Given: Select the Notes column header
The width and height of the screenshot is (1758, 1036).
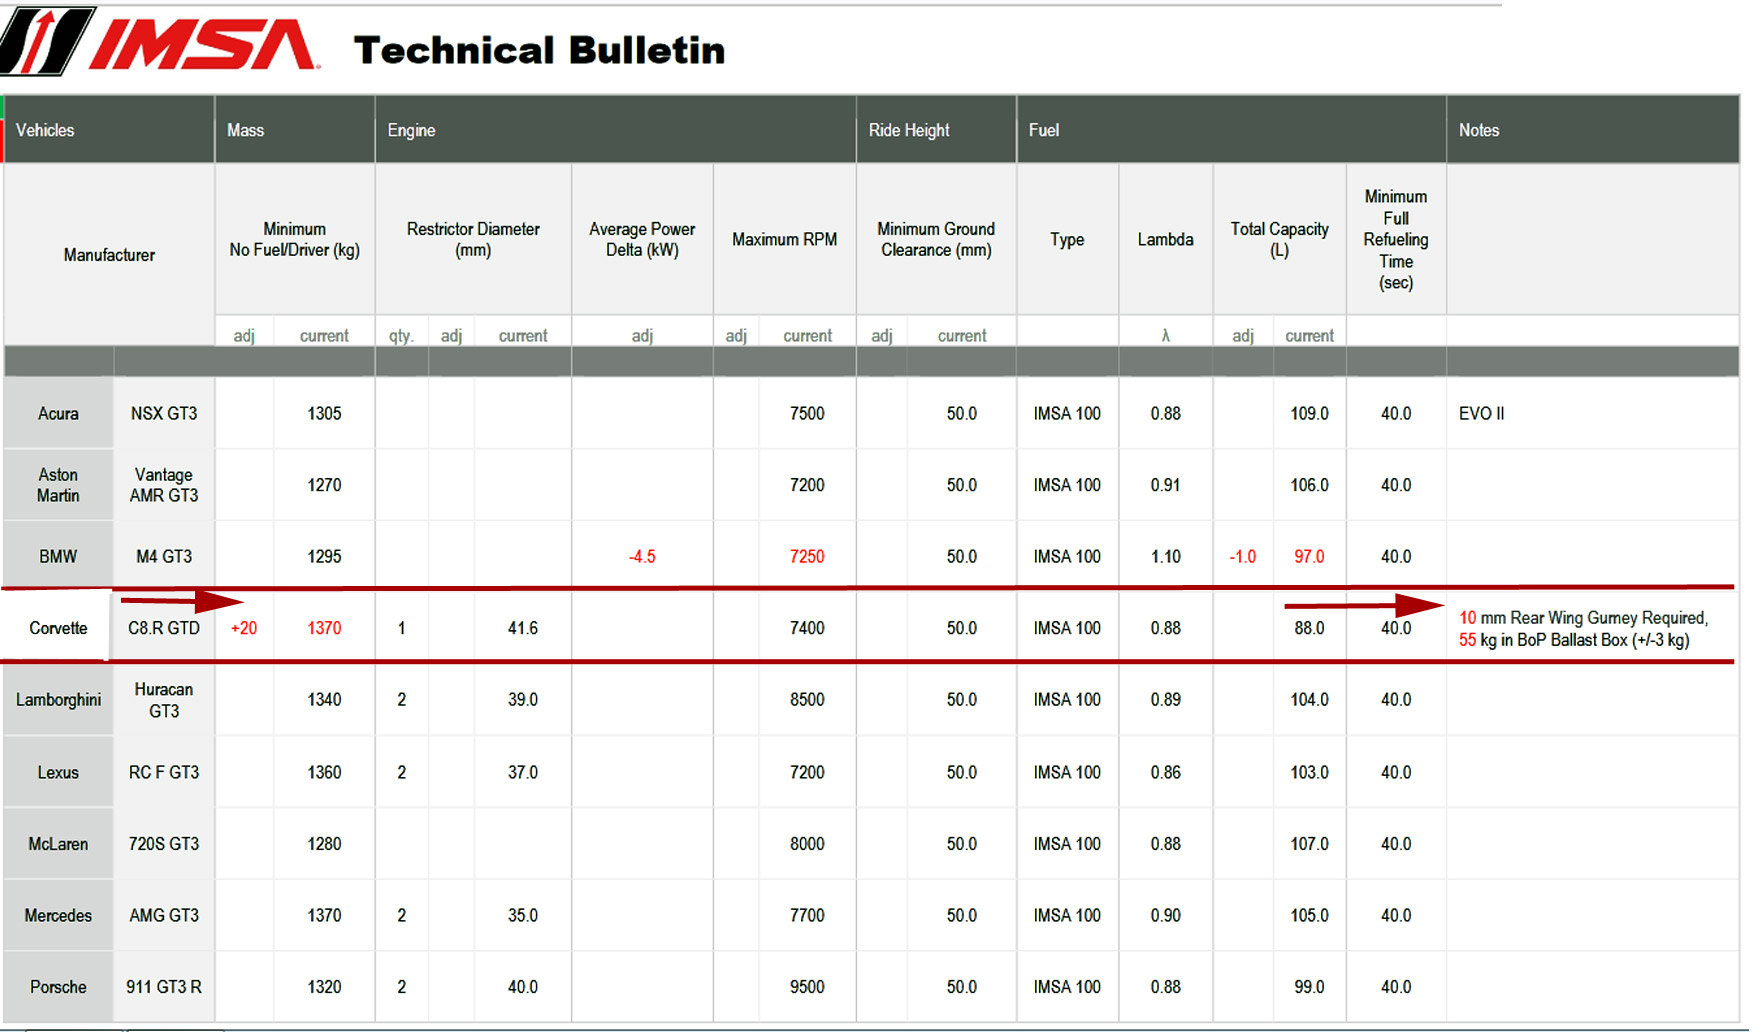Looking at the screenshot, I should click(x=1478, y=130).
